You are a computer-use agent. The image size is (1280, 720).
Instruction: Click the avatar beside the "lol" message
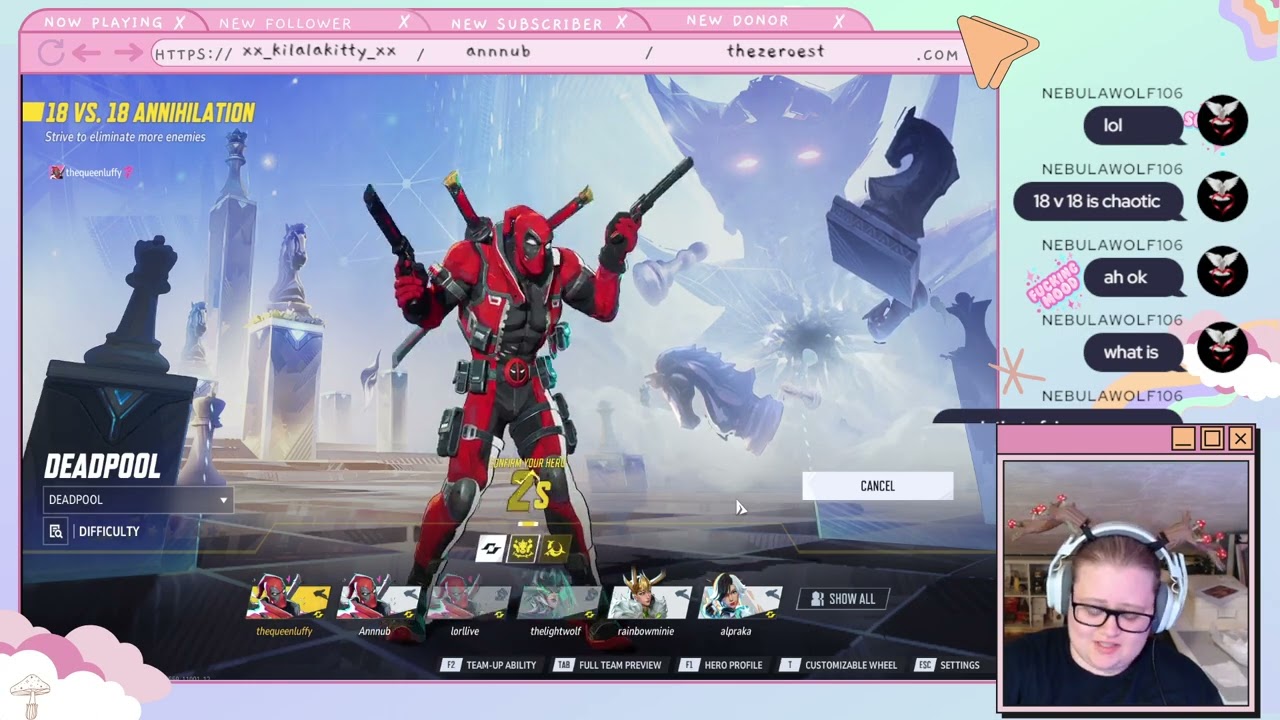(1222, 122)
